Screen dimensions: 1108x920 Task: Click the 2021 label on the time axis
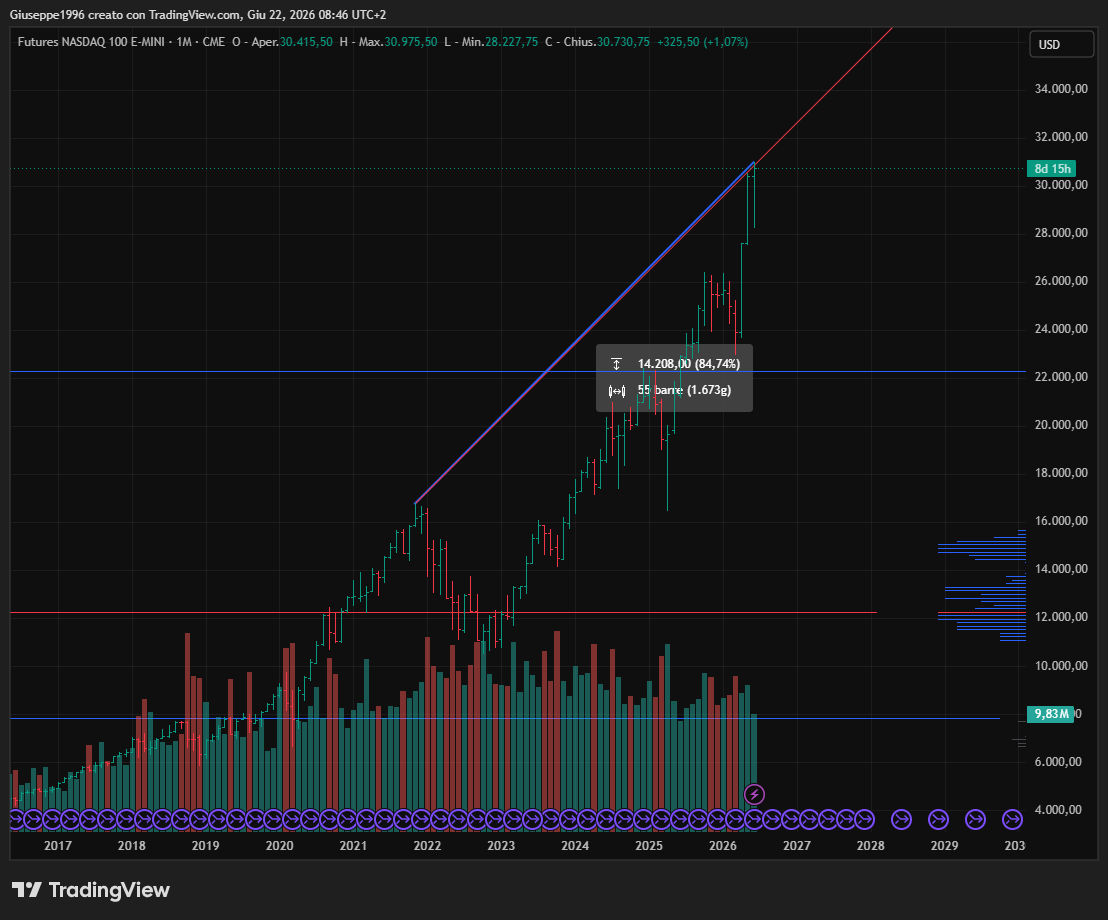click(x=353, y=846)
